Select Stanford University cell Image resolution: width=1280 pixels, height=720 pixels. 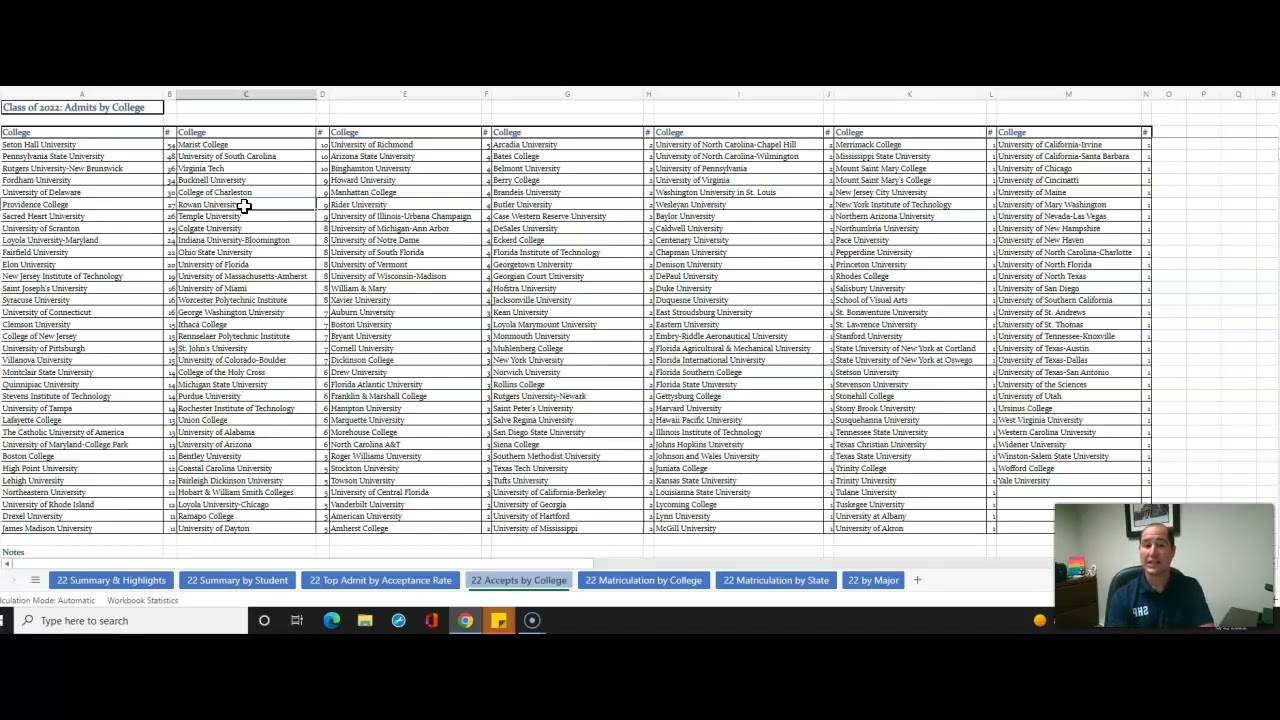click(x=909, y=337)
